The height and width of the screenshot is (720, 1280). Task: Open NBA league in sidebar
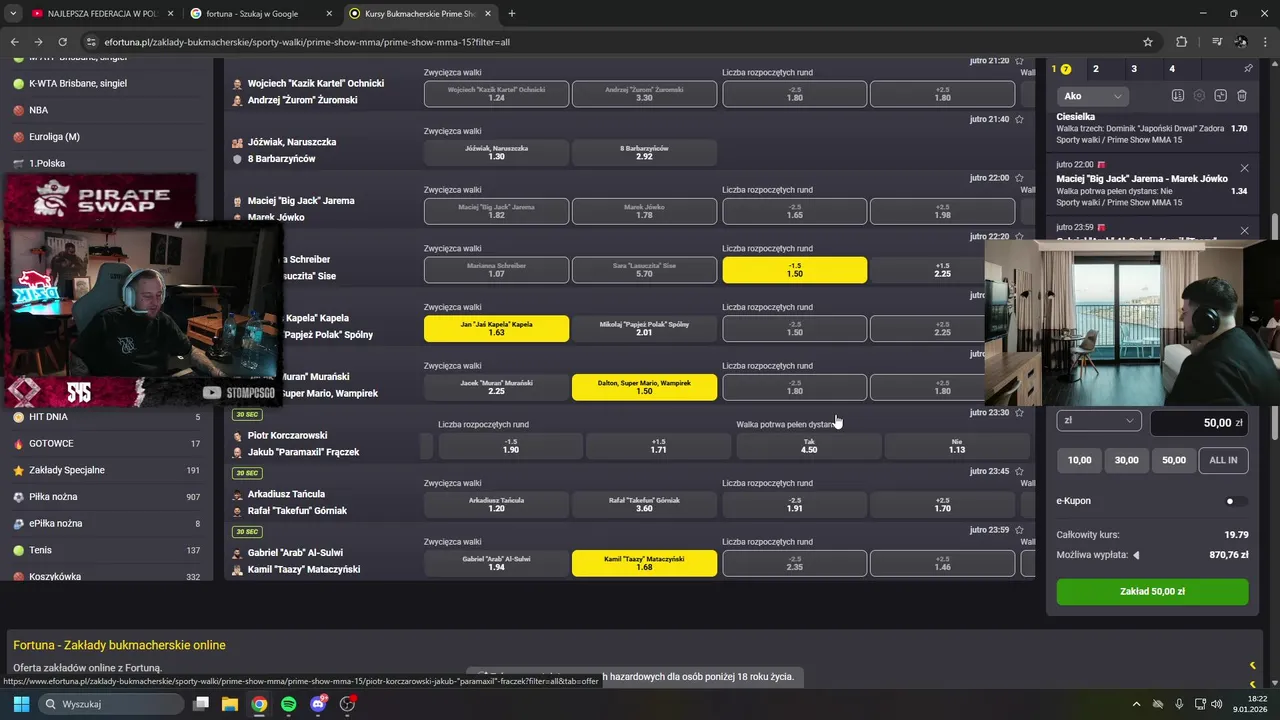[x=106, y=110]
